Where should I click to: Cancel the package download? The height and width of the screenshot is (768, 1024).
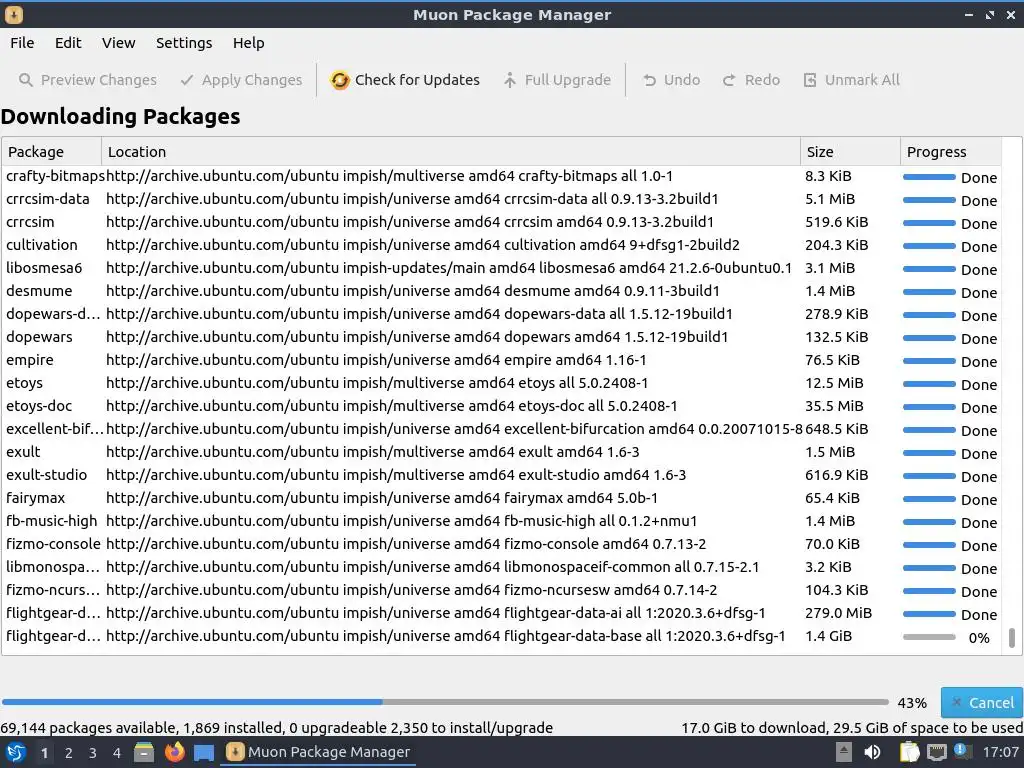982,703
